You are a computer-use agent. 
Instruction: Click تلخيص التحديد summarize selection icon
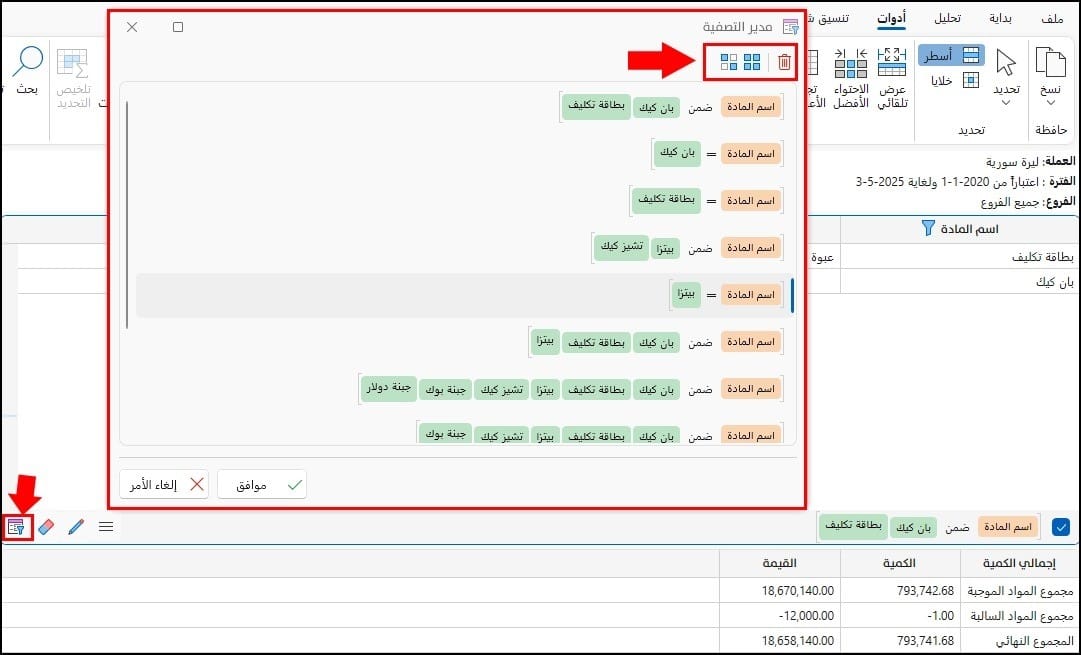click(73, 63)
